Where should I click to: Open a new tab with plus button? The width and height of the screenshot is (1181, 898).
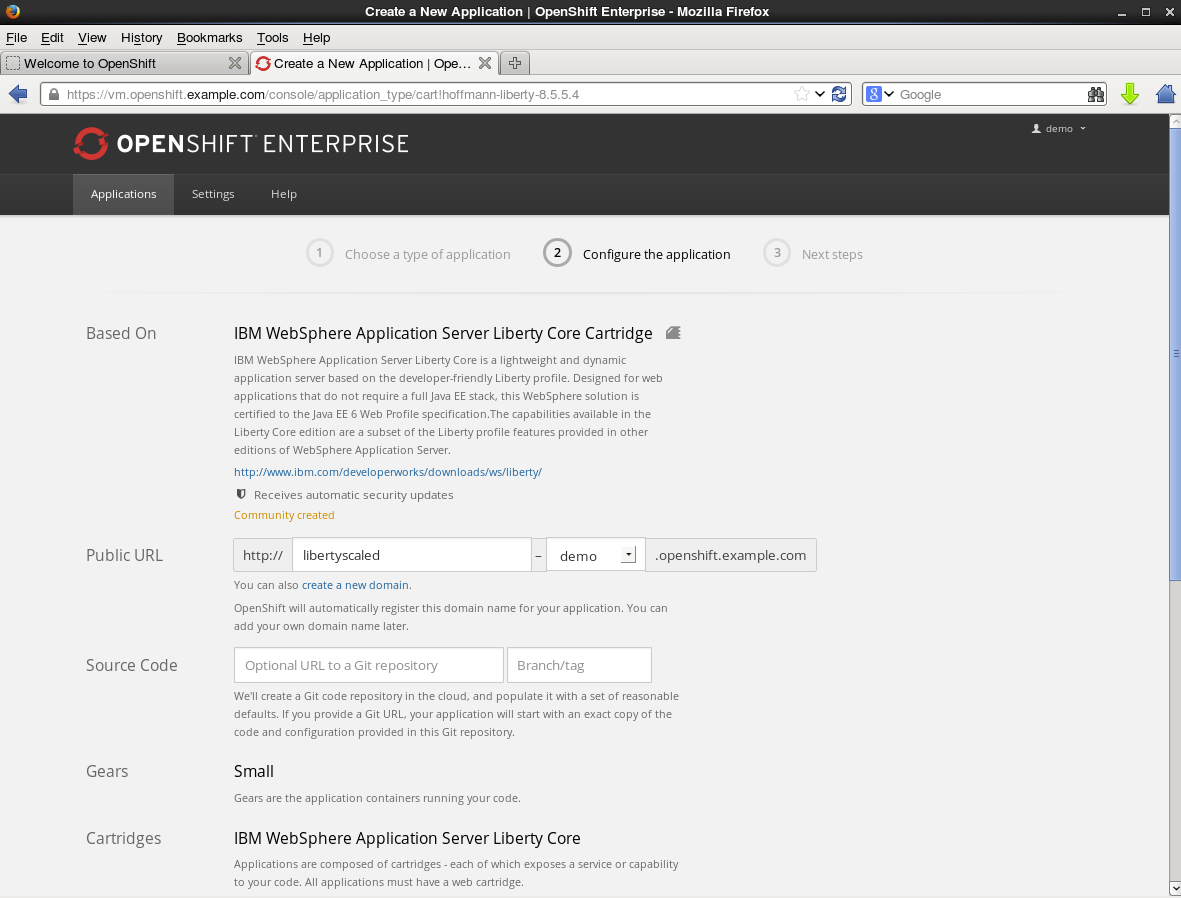coord(515,63)
